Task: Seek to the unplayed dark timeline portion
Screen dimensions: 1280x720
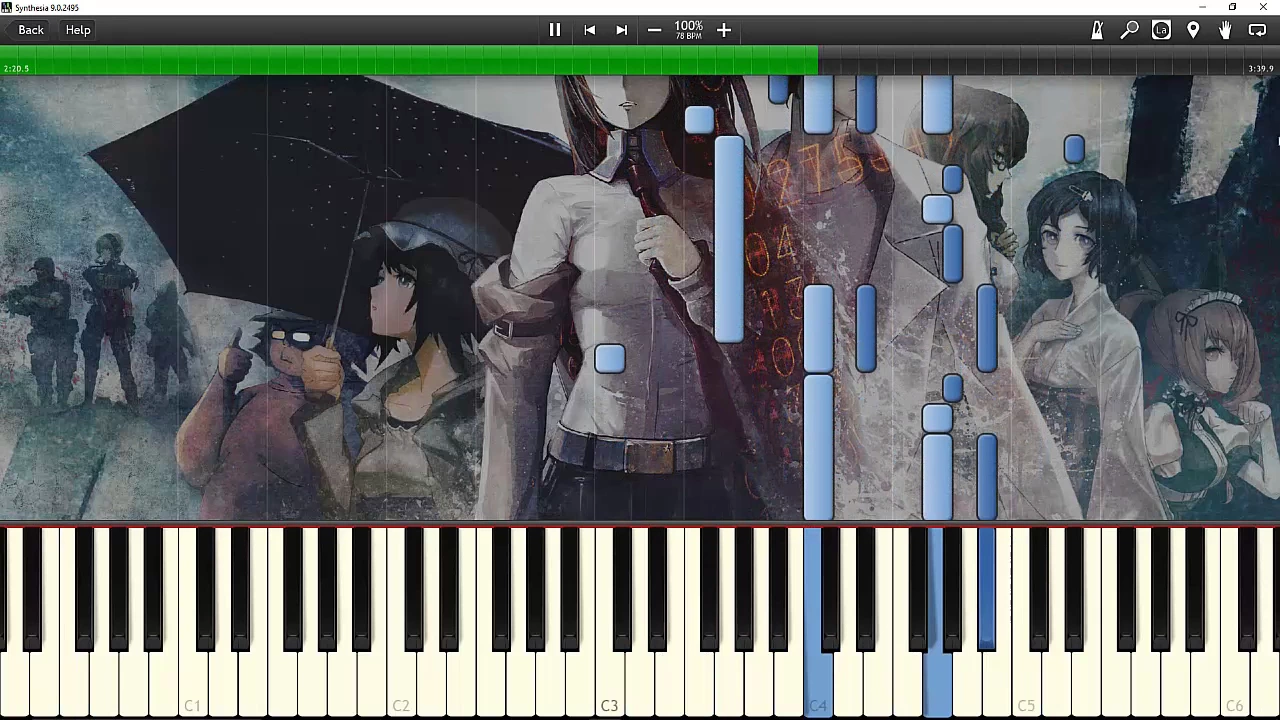Action: tap(1049, 60)
